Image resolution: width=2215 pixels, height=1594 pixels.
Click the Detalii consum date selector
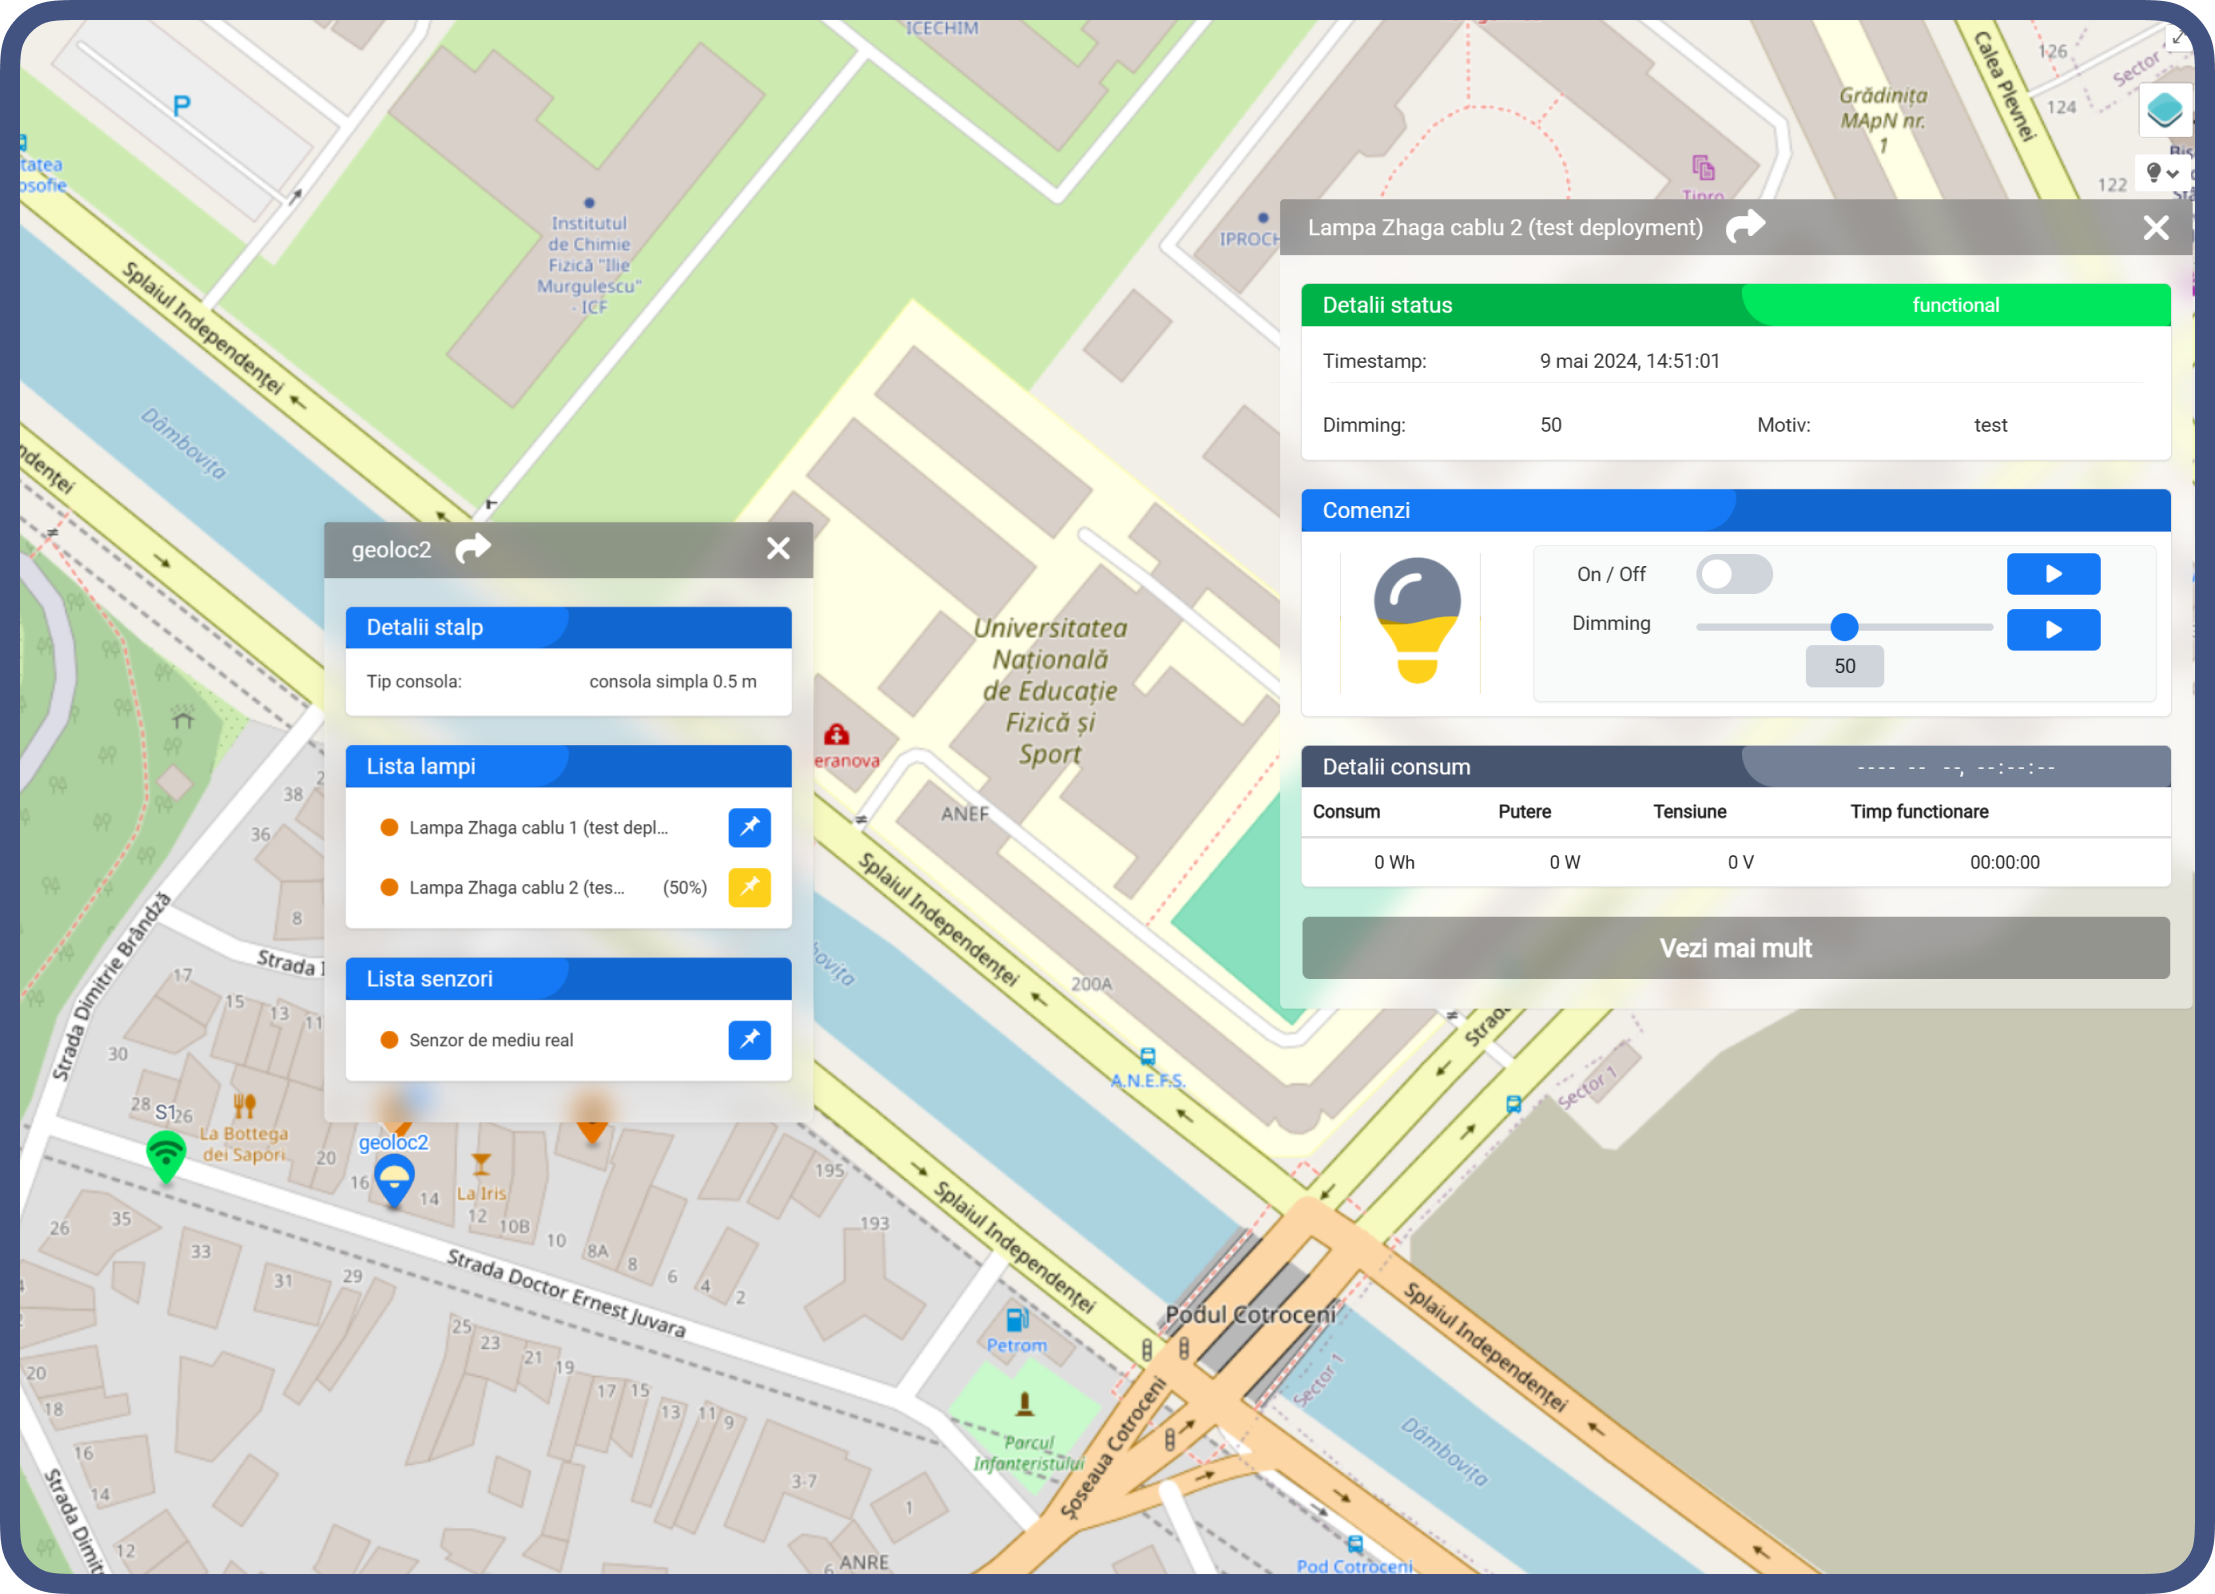pos(1956,768)
